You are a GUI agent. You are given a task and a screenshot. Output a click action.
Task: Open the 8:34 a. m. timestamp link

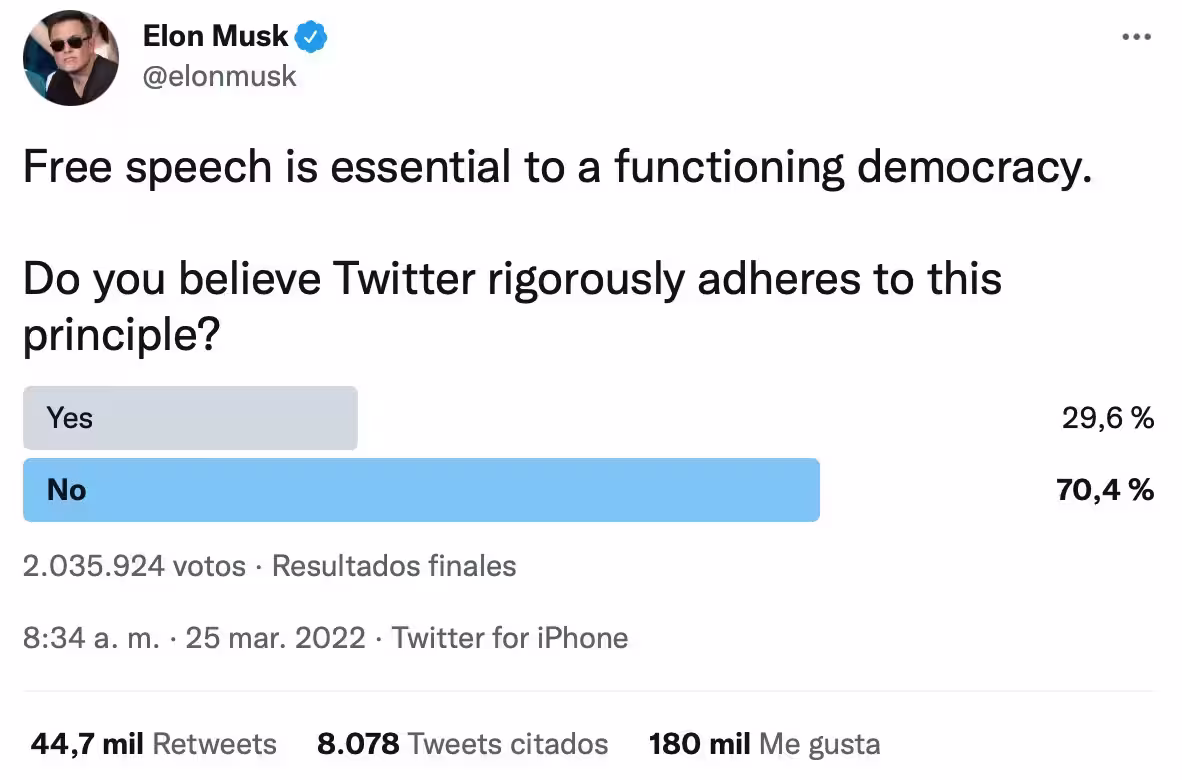91,638
